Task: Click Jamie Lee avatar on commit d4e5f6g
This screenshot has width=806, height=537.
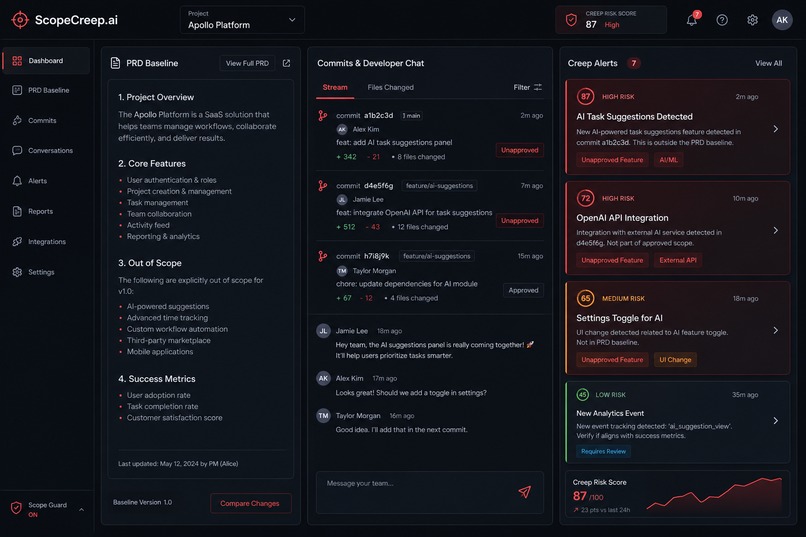Action: click(x=342, y=199)
